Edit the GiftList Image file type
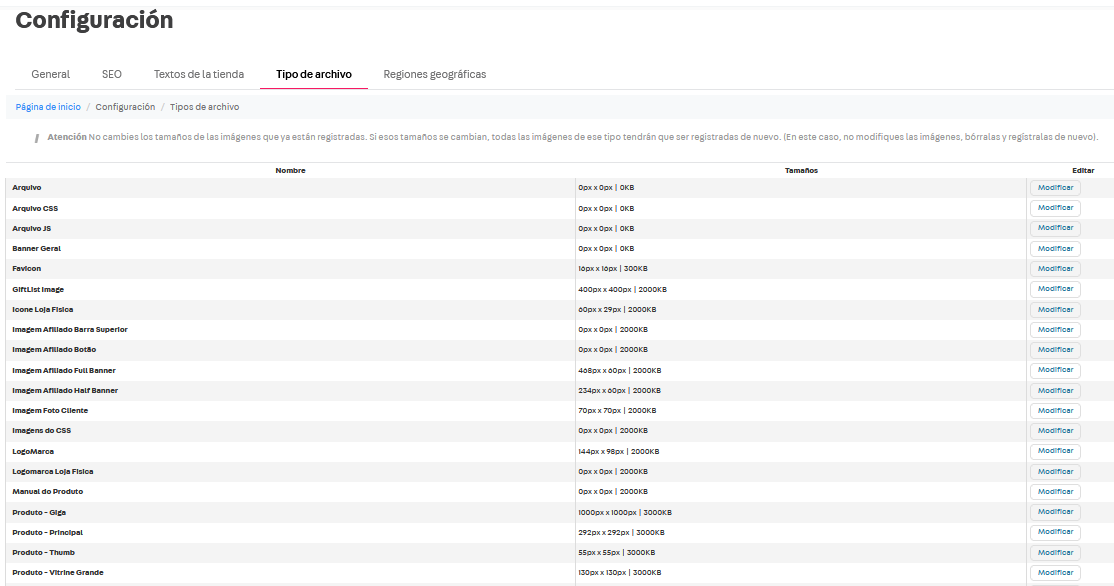The width and height of the screenshot is (1114, 586). click(x=1055, y=289)
